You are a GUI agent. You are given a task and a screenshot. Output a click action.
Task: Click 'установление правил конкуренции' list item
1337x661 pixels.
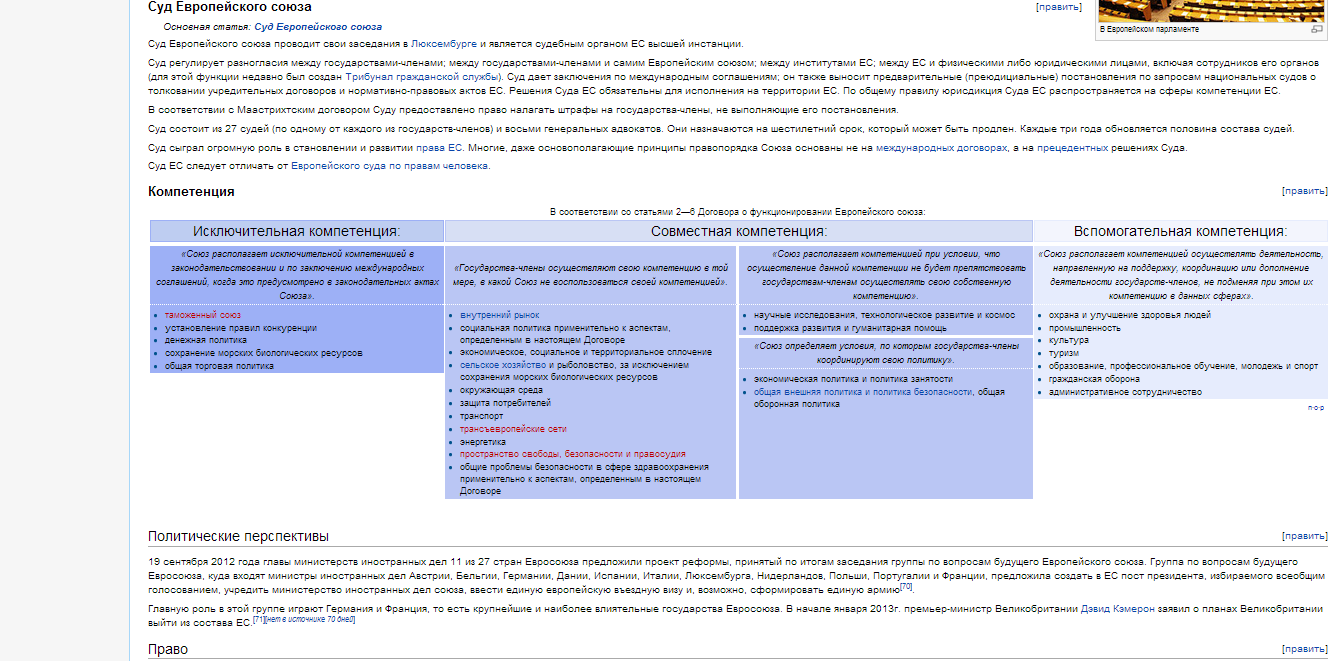coord(241,328)
